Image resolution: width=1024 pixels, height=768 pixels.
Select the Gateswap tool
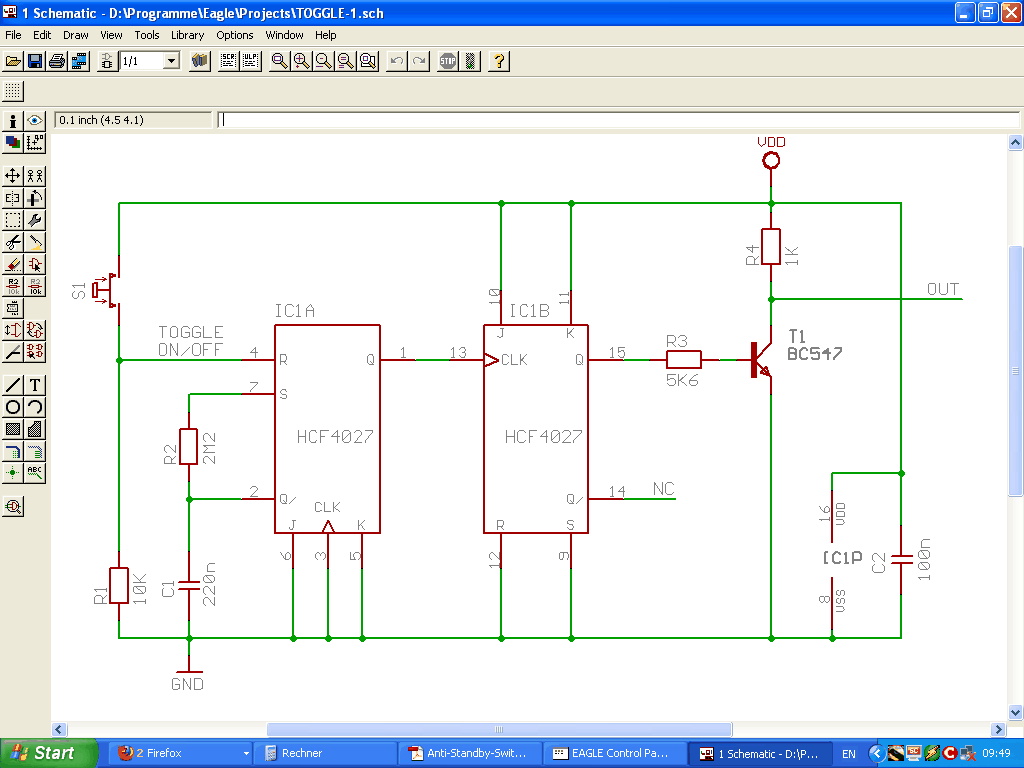pyautogui.click(x=35, y=330)
